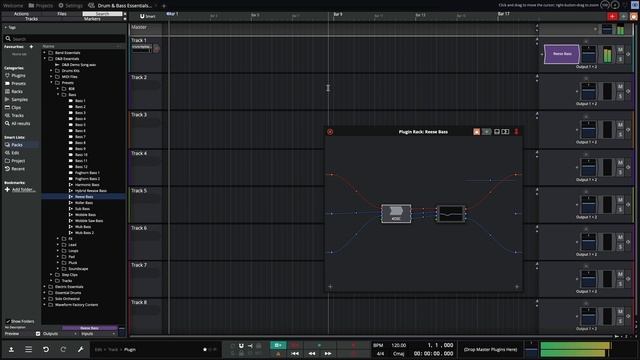This screenshot has width=640, height=360.
Task: Open the Samples category
Action: tap(16, 100)
